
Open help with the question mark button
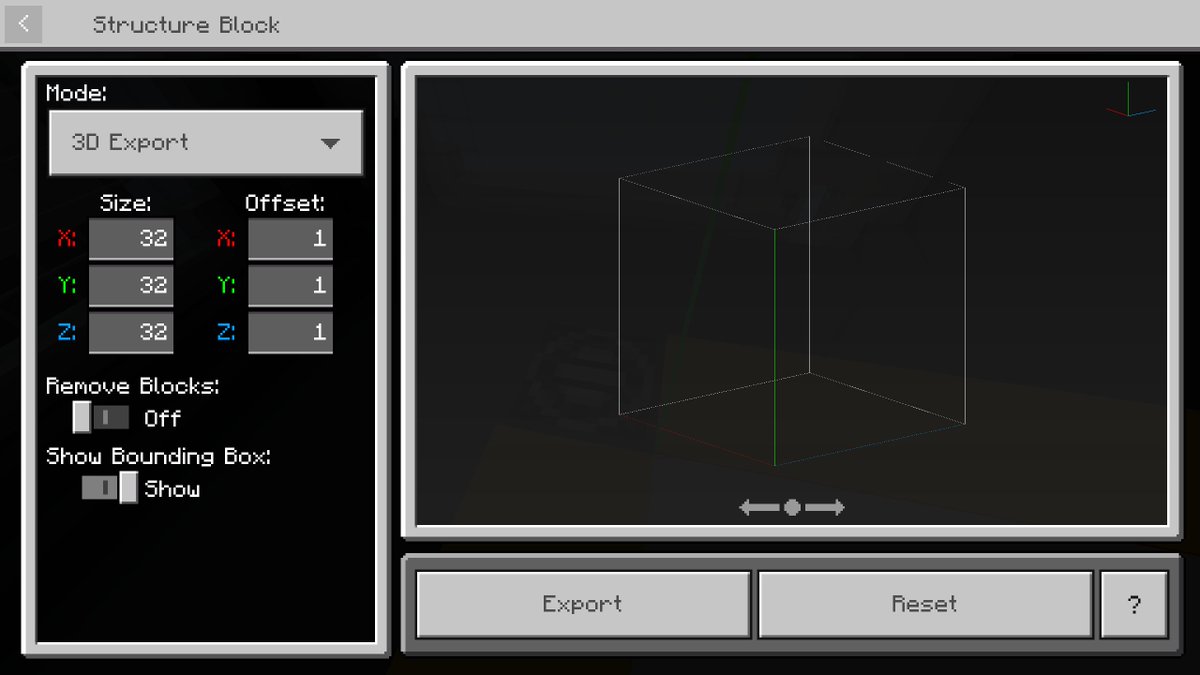point(1134,604)
